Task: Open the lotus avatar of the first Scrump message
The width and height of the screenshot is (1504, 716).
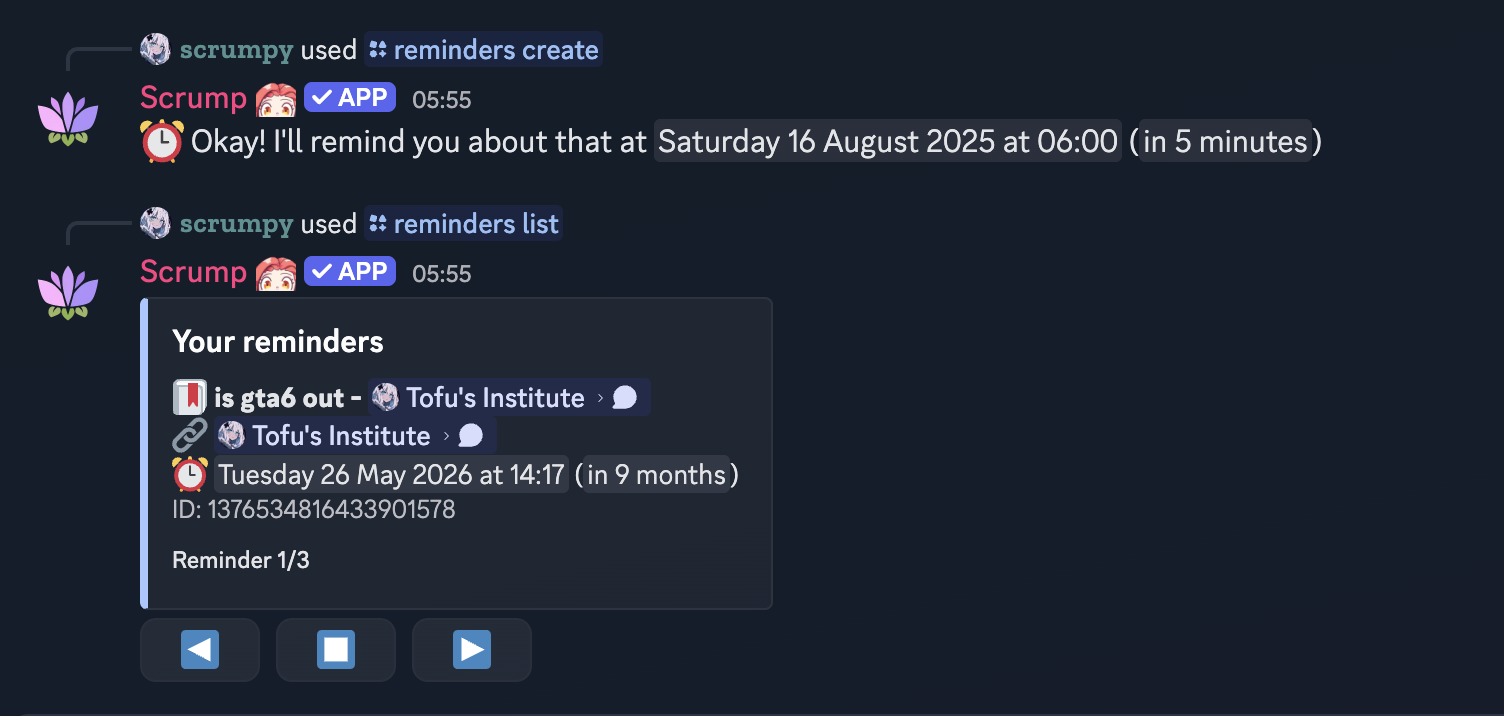Action: [68, 119]
